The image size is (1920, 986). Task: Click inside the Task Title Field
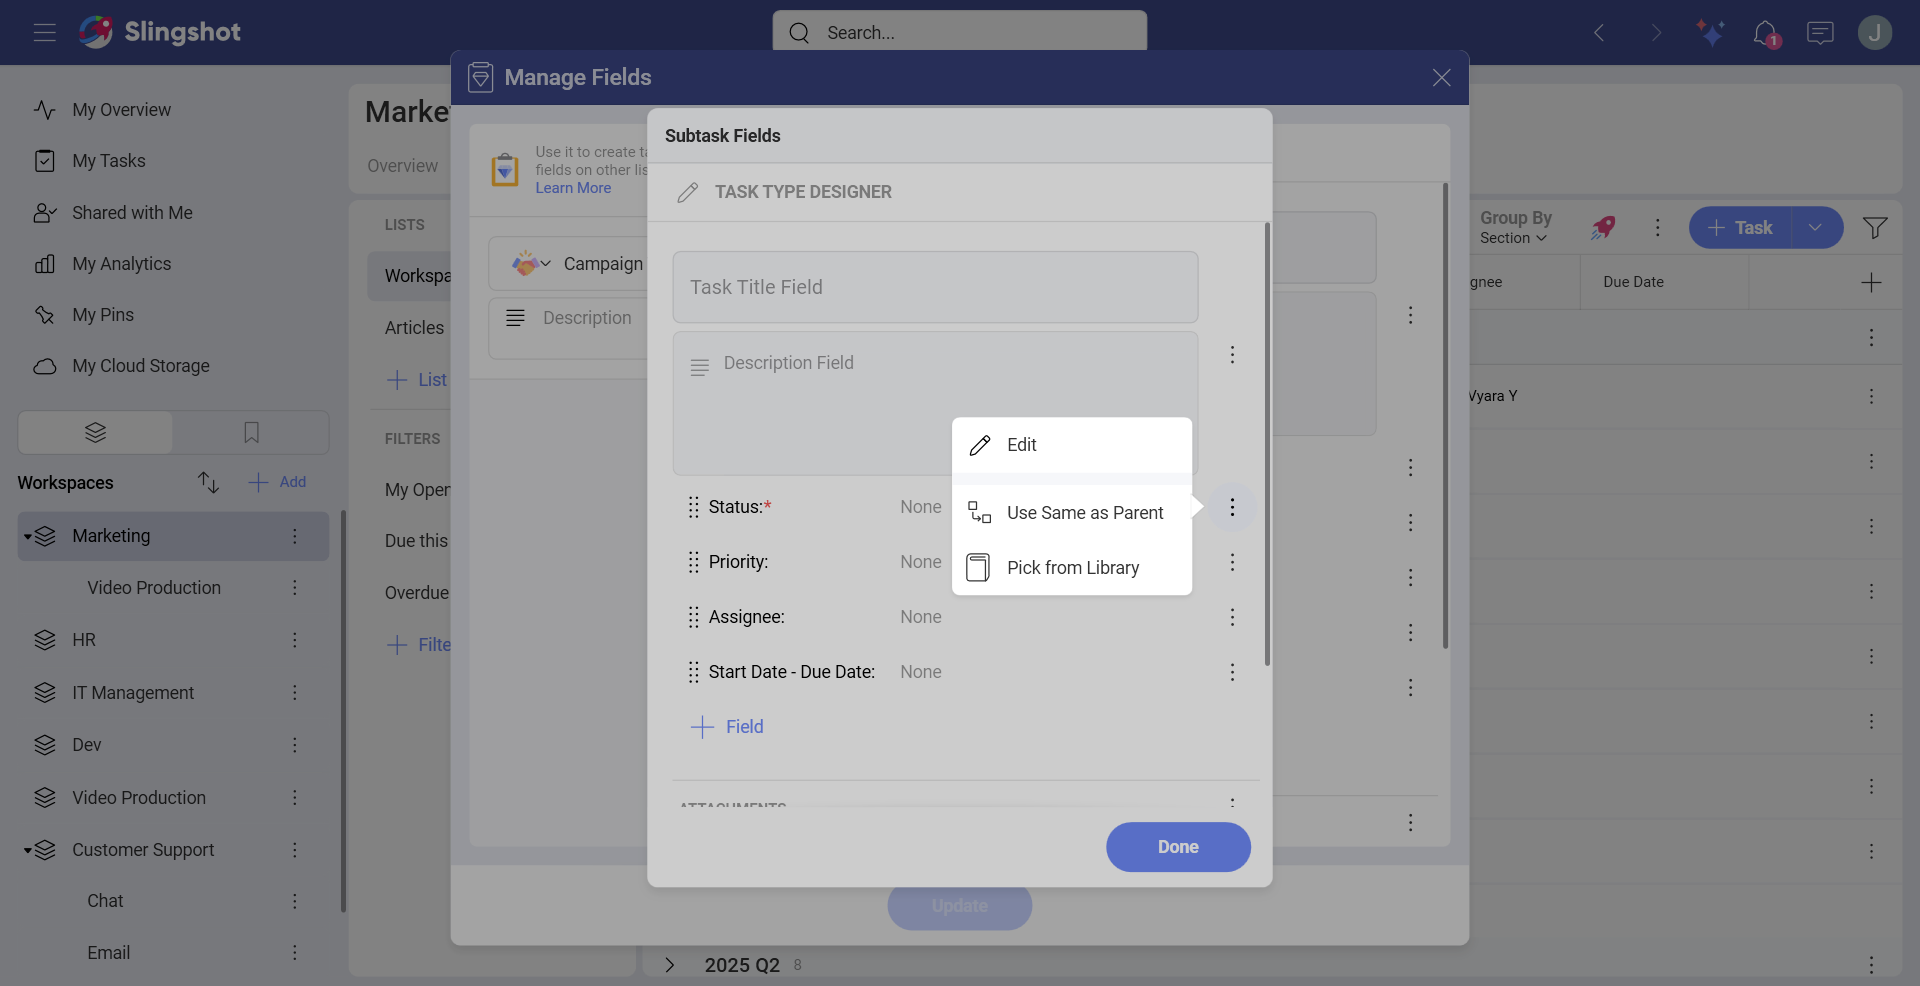[x=935, y=287]
